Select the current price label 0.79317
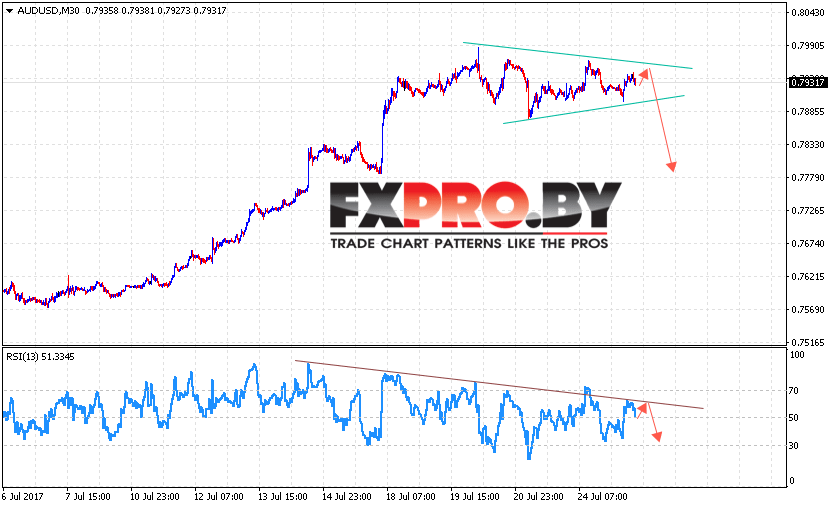 coord(807,82)
